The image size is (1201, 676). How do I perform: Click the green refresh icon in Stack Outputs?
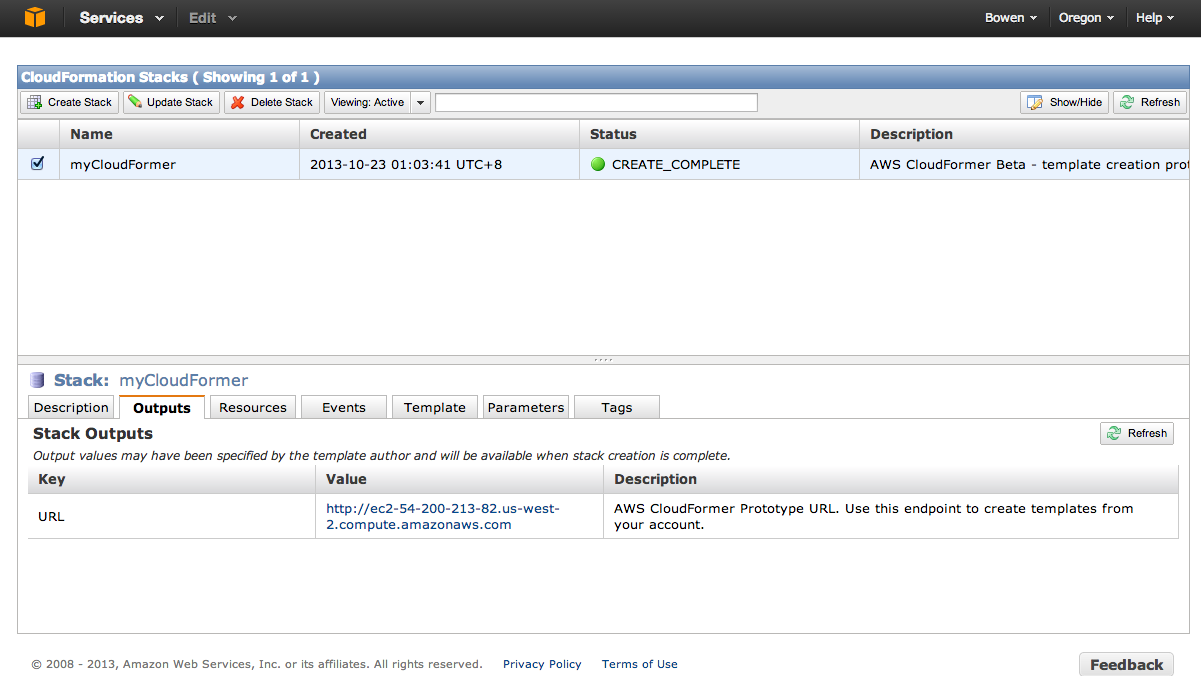pos(1114,433)
